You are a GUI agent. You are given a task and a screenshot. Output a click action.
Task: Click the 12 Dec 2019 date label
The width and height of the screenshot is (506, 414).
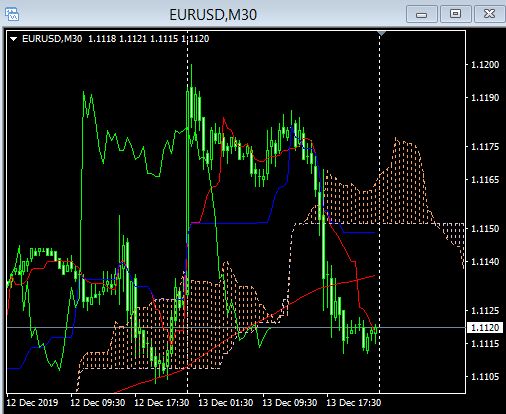click(32, 403)
